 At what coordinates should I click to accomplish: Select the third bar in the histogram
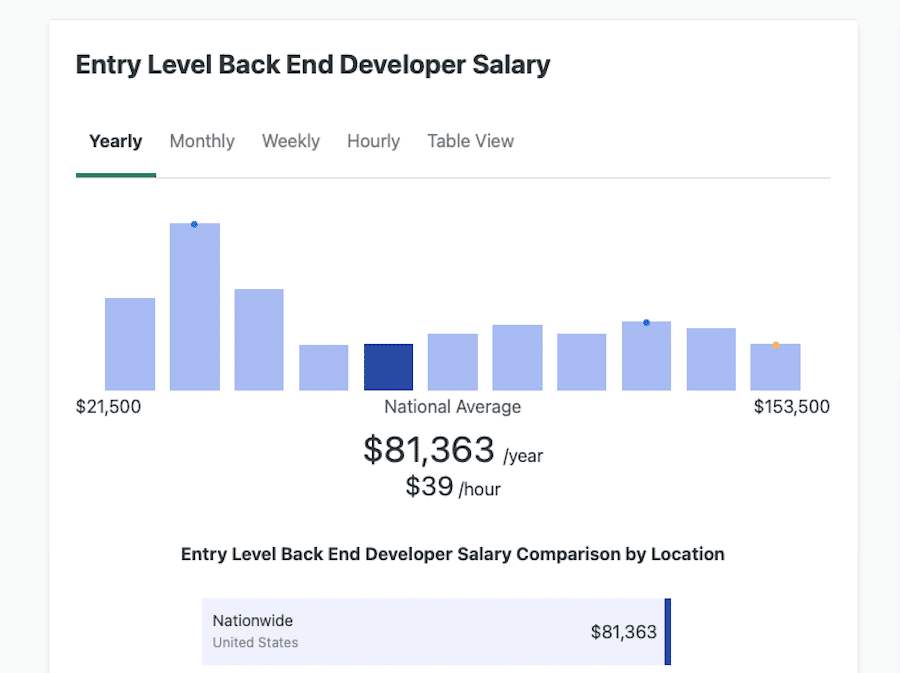[258, 338]
